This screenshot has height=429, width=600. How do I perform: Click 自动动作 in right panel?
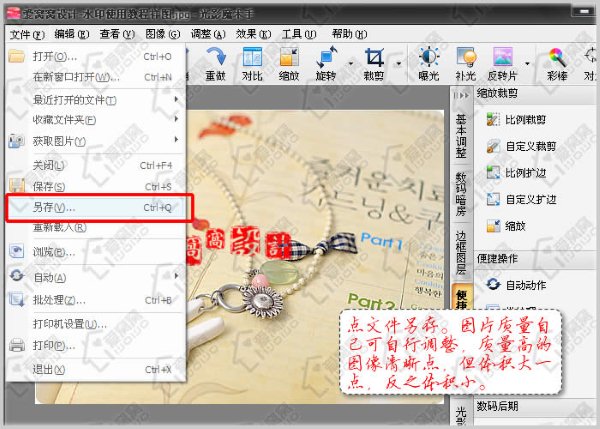pyautogui.click(x=516, y=285)
